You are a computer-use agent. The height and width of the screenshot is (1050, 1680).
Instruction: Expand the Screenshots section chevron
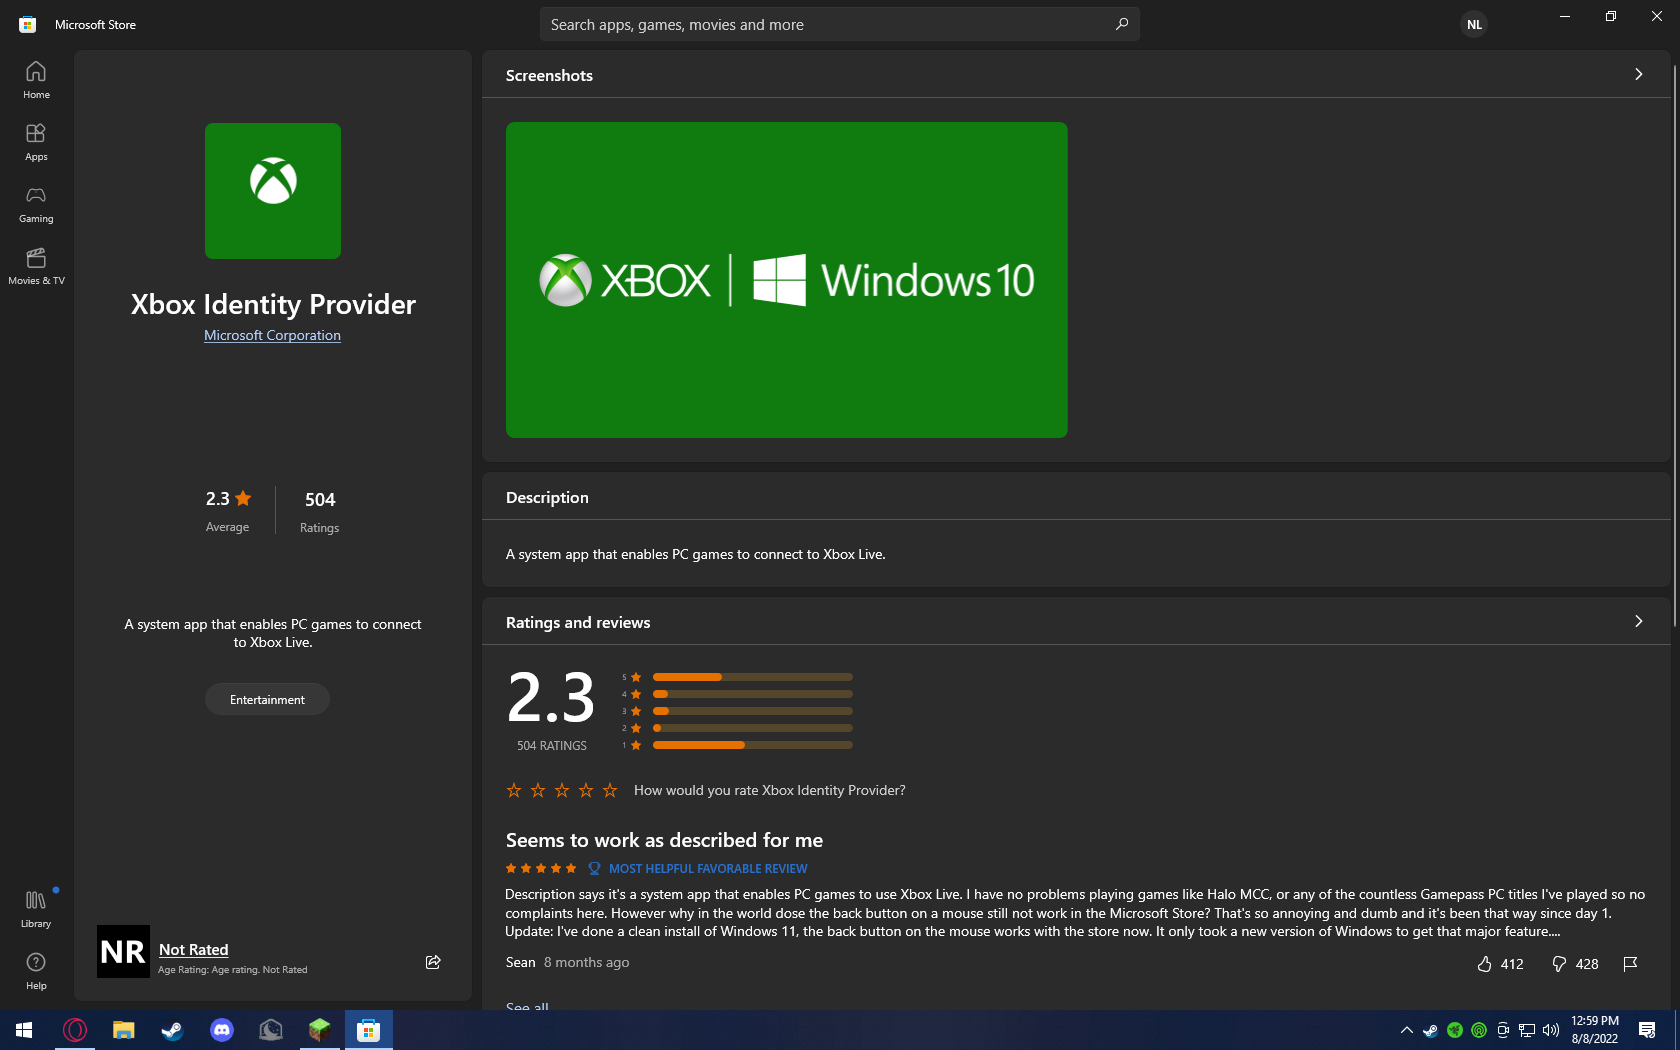tap(1638, 74)
